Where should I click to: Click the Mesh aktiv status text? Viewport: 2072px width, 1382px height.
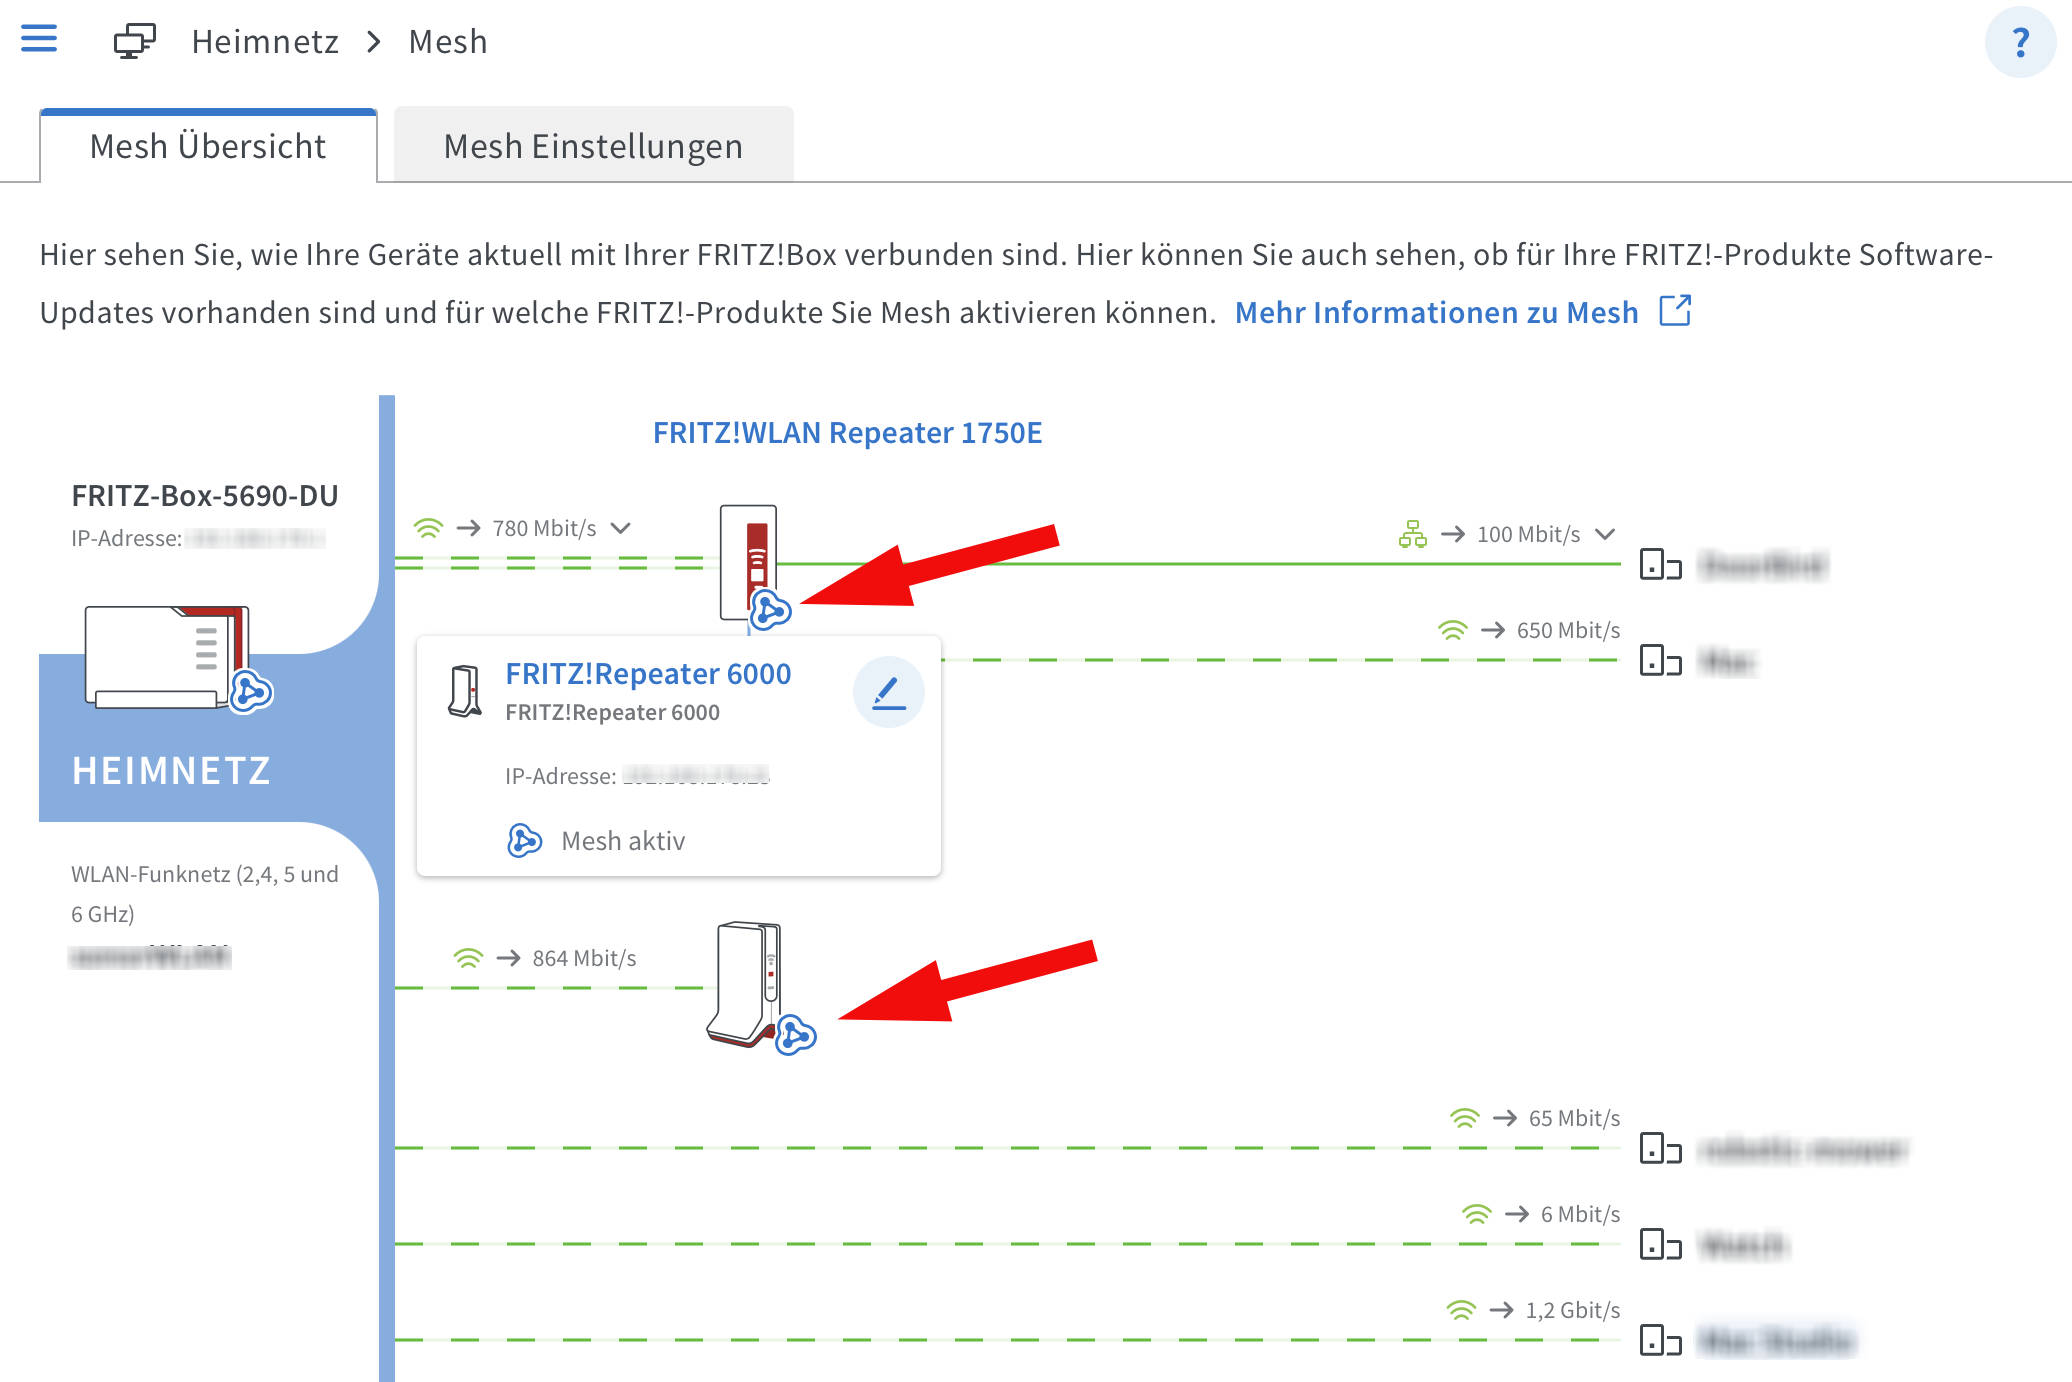point(623,841)
